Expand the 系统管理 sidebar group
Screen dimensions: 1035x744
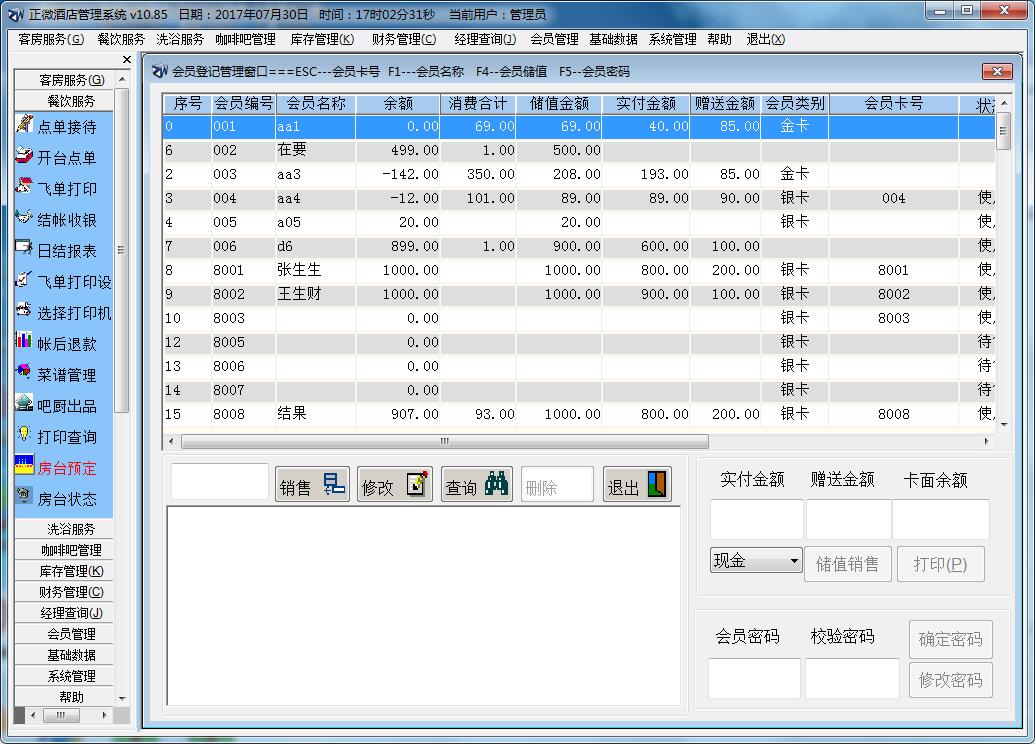[64, 677]
